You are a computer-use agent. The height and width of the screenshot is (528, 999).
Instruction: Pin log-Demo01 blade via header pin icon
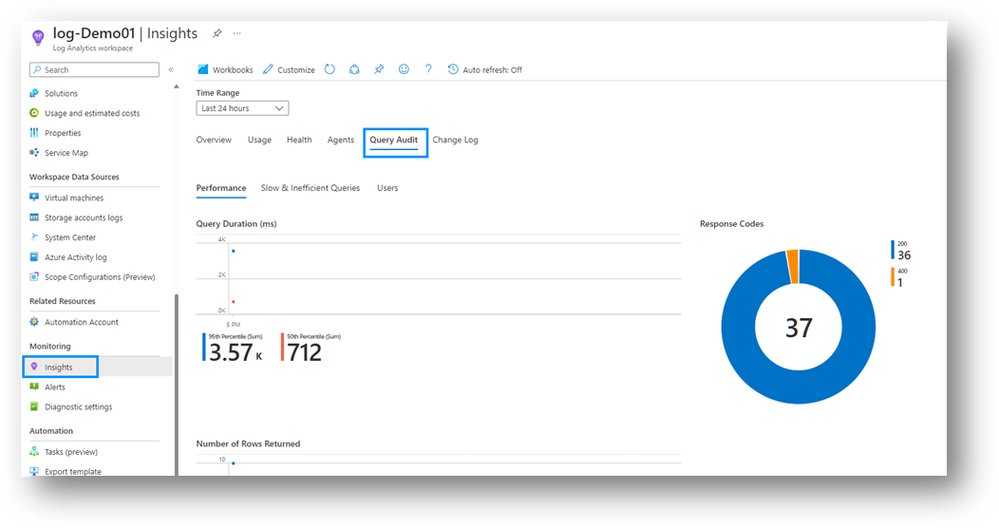(x=217, y=33)
